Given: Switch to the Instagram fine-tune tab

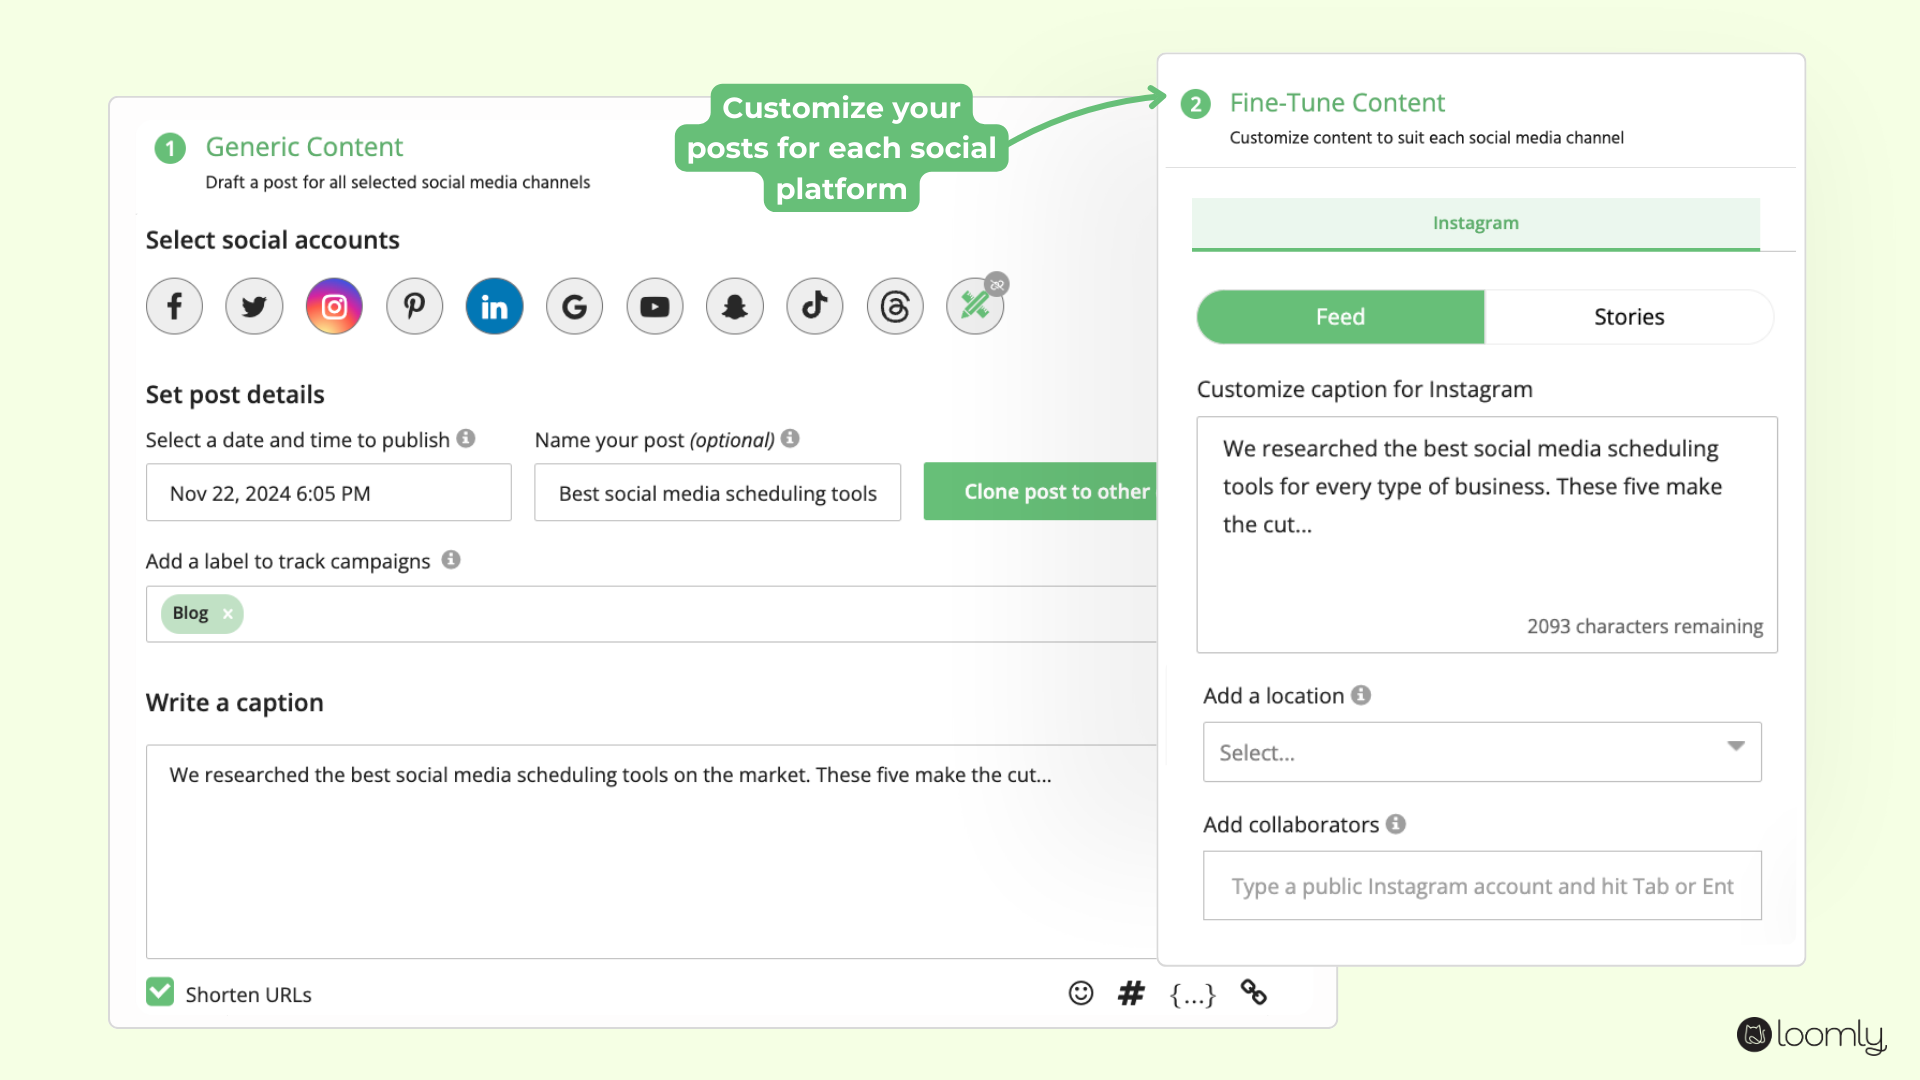Looking at the screenshot, I should (x=1476, y=222).
